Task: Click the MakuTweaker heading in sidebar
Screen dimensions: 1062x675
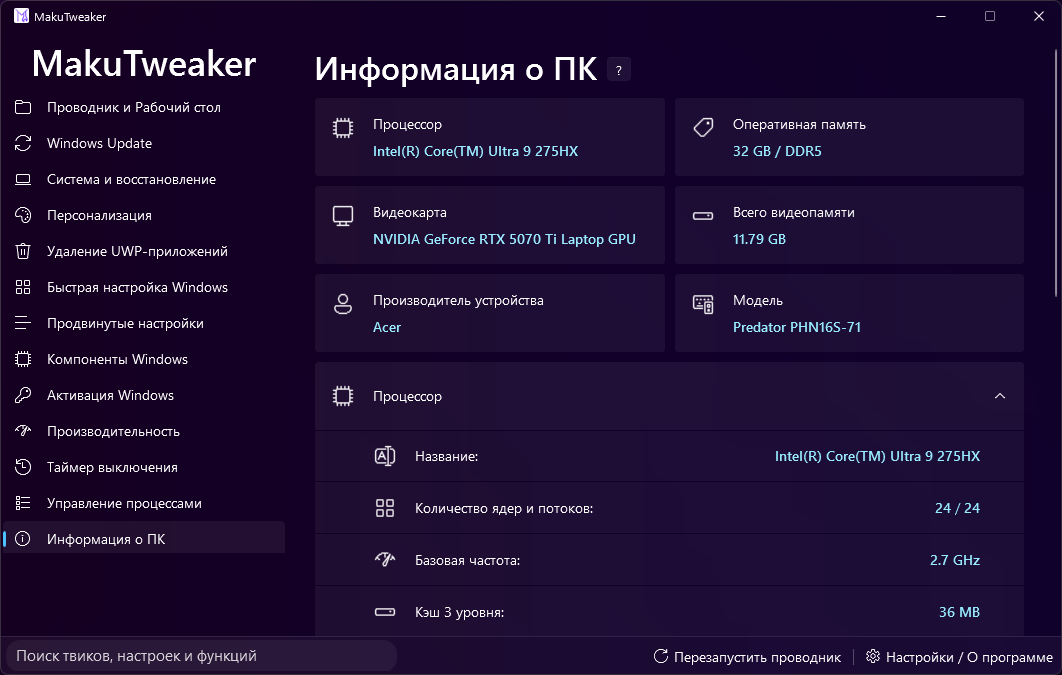Action: 144,64
